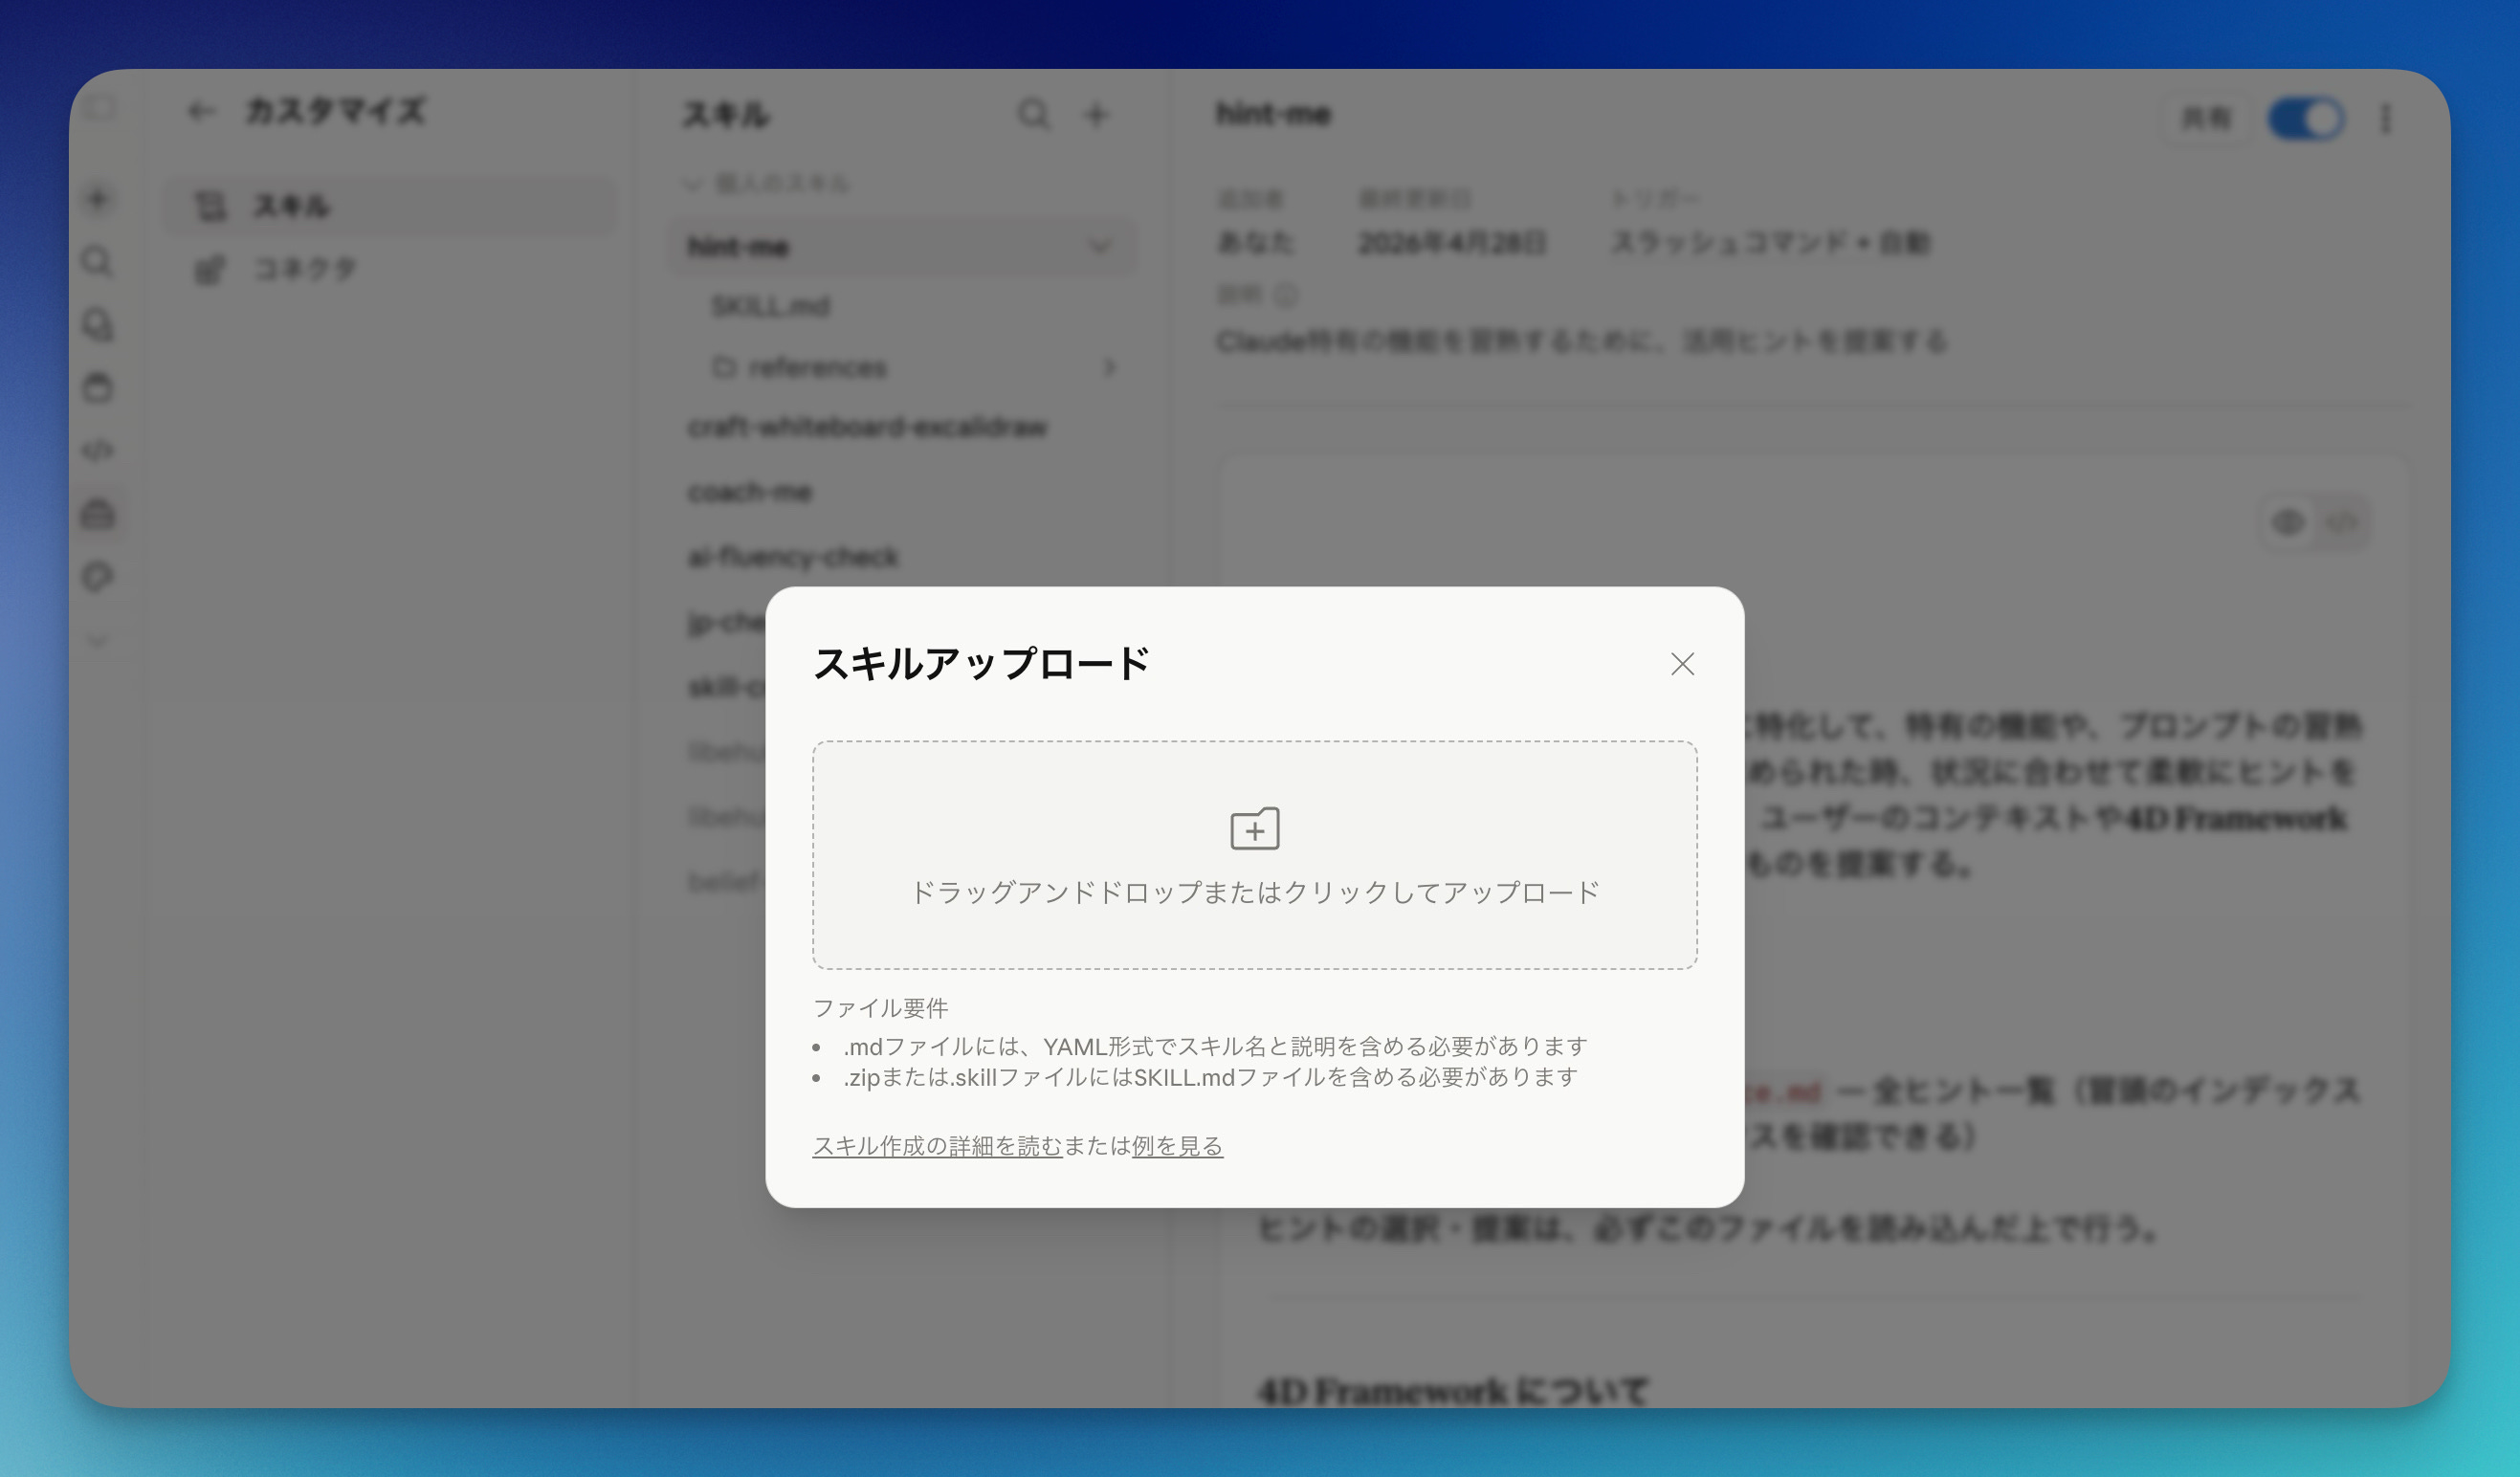
Task: Click the projects icon in left rail
Action: coord(97,388)
